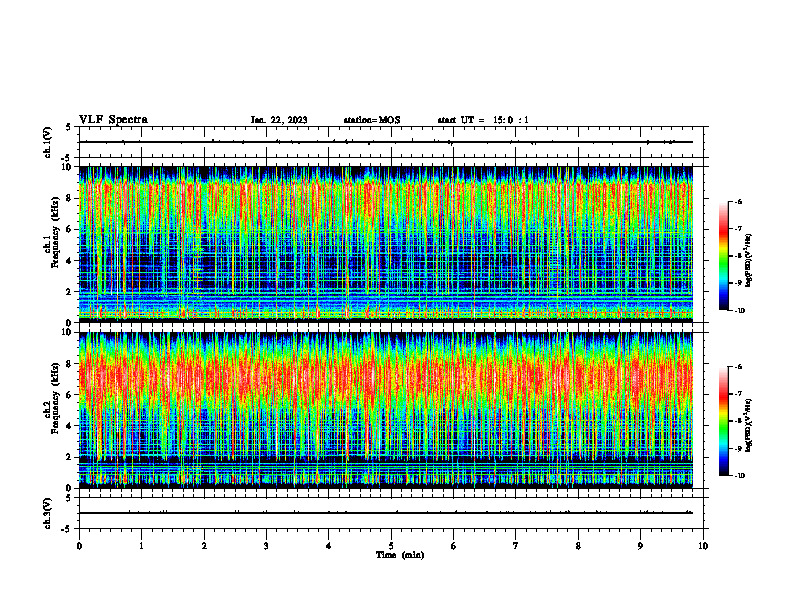Image resolution: width=792 pixels, height=612 pixels.
Task: Click inside the ch.1 spectrogram panel
Action: [x=386, y=244]
